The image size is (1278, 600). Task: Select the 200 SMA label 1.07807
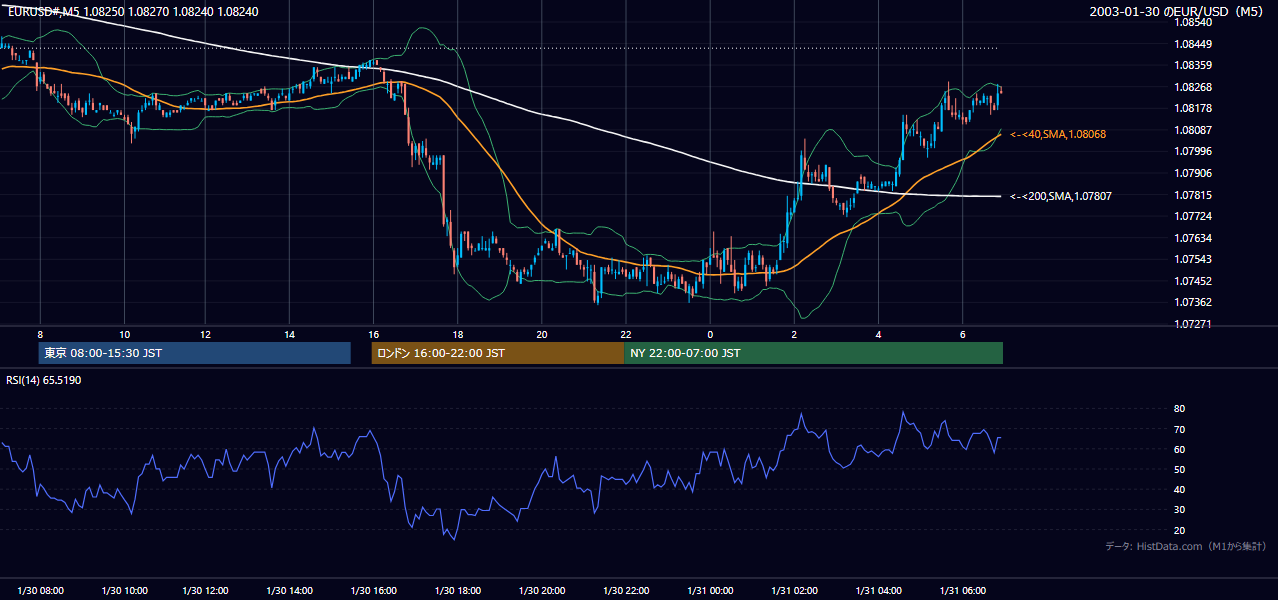pos(1060,196)
